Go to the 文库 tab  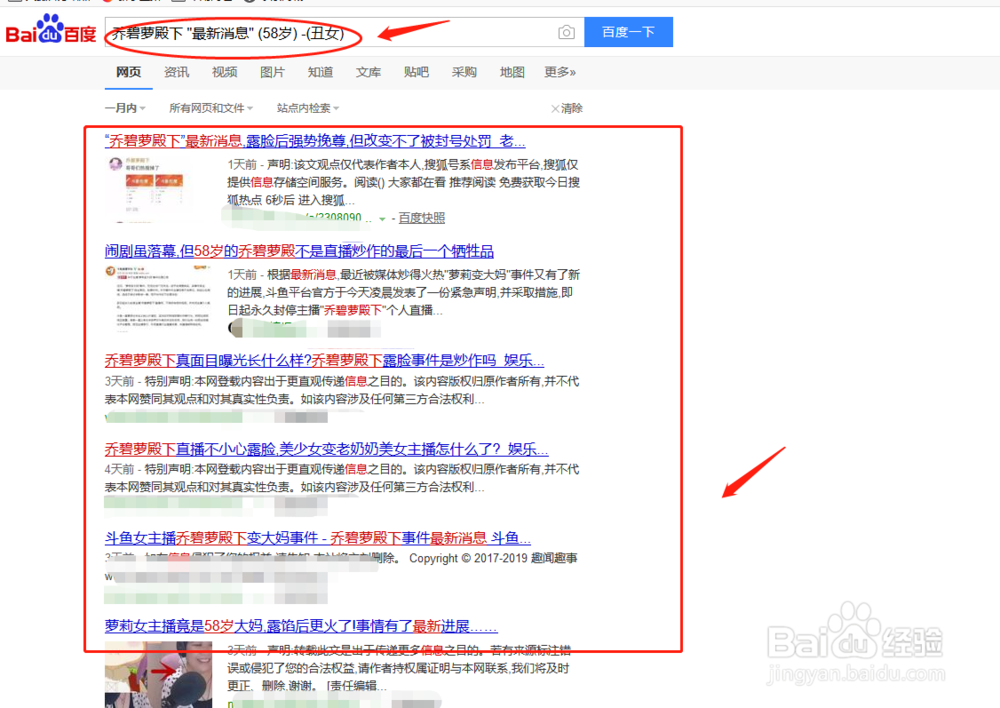click(368, 72)
